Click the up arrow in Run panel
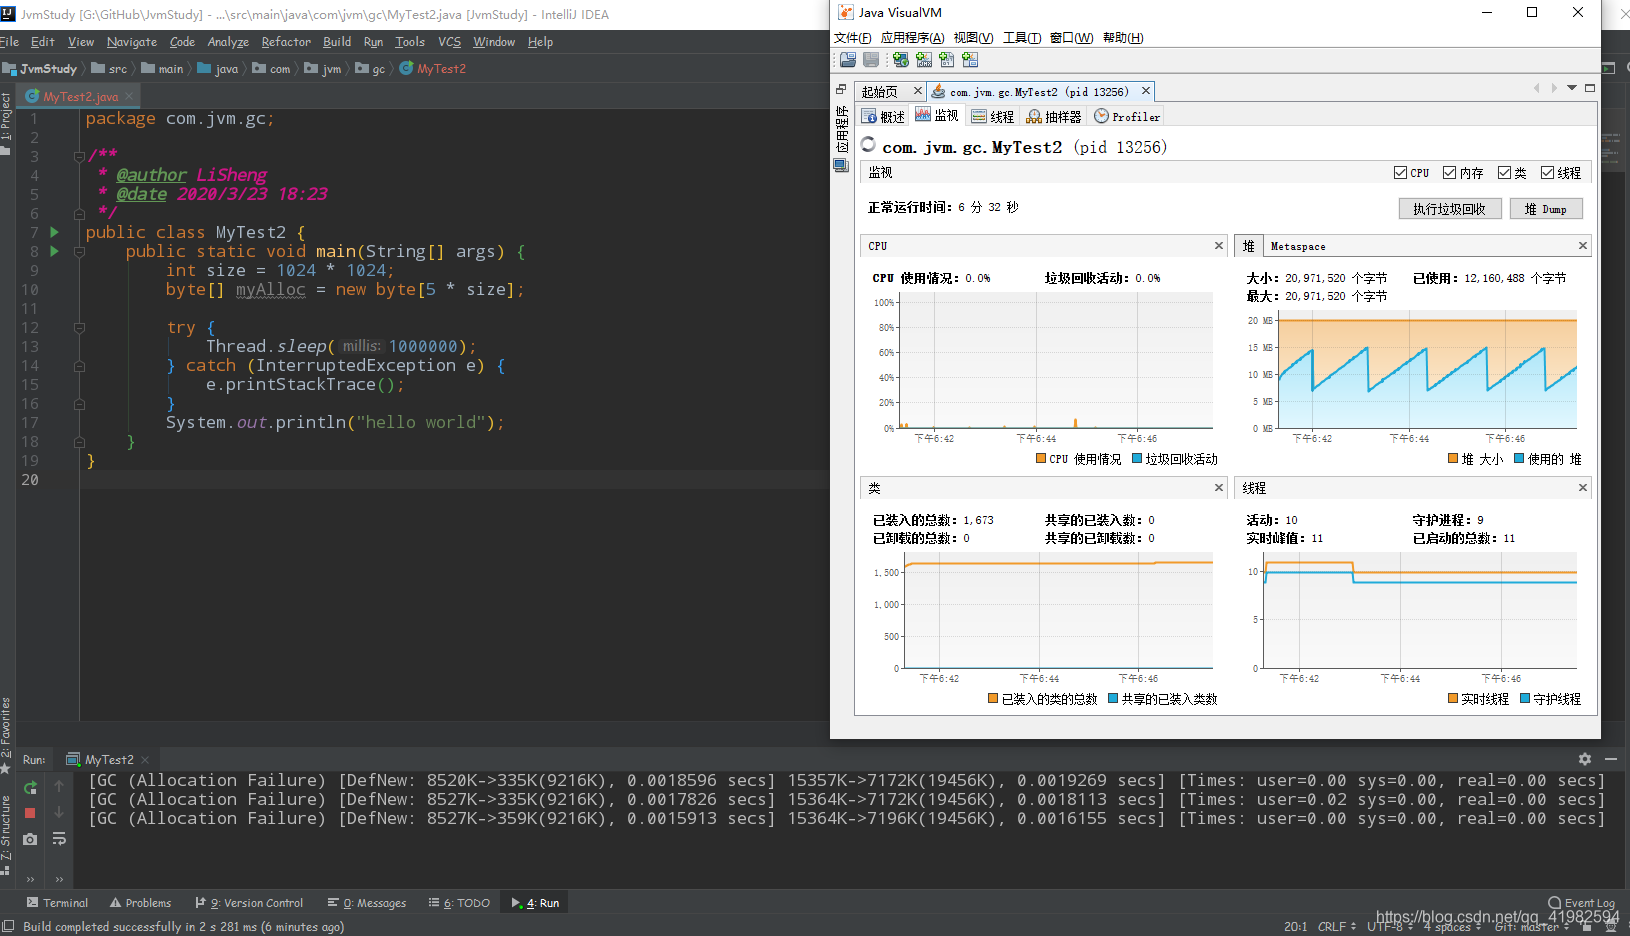This screenshot has height=936, width=1630. point(59,787)
